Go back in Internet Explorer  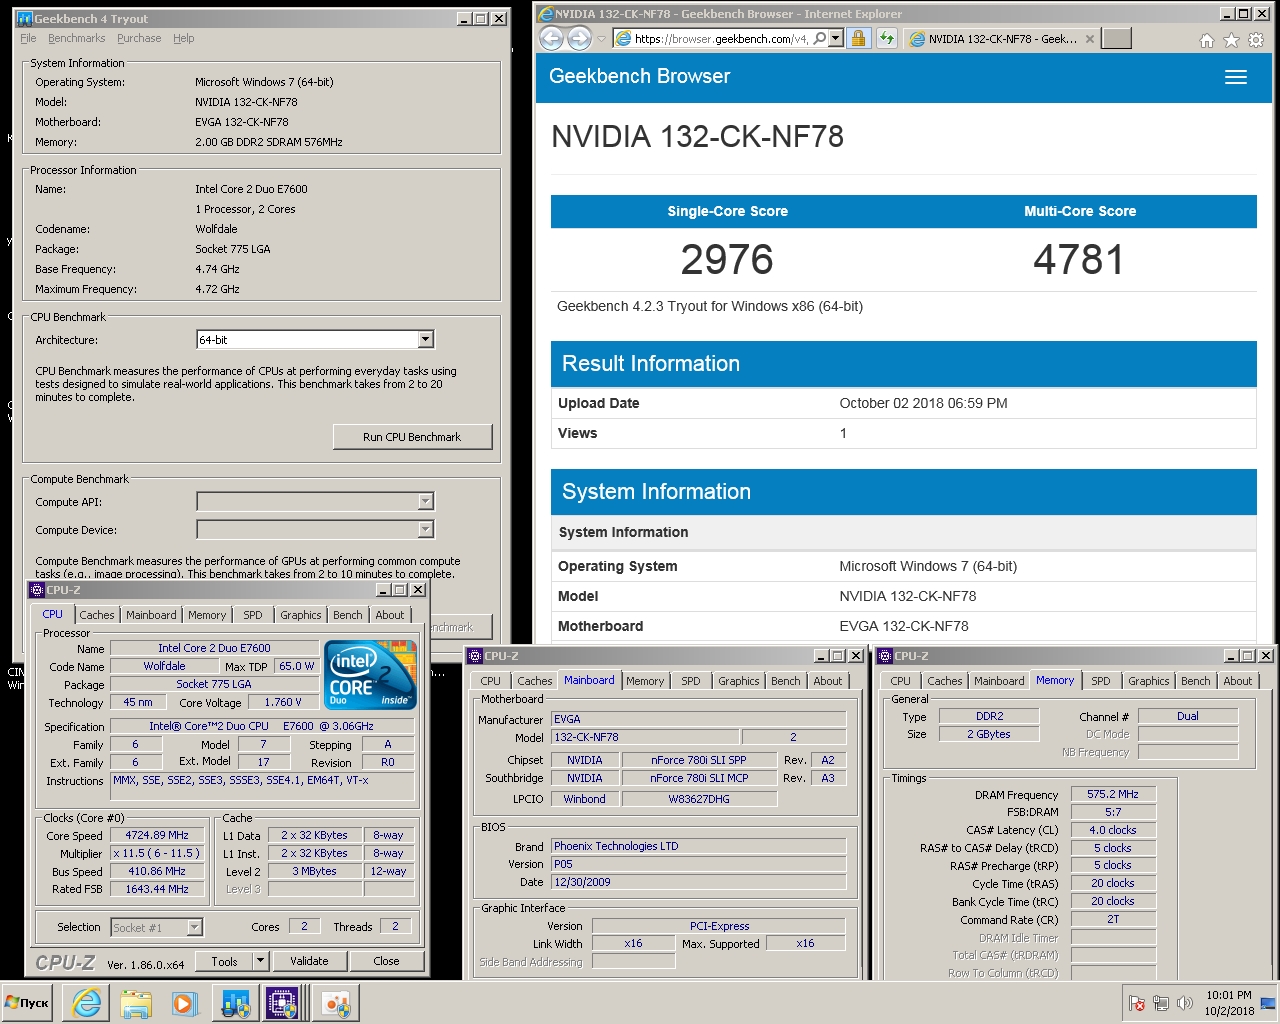click(x=550, y=39)
